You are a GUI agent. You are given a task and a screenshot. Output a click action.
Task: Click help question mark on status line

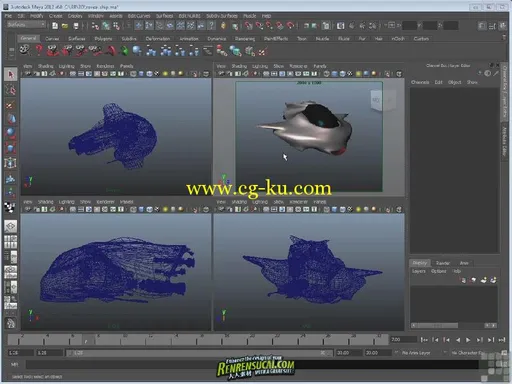211,26
